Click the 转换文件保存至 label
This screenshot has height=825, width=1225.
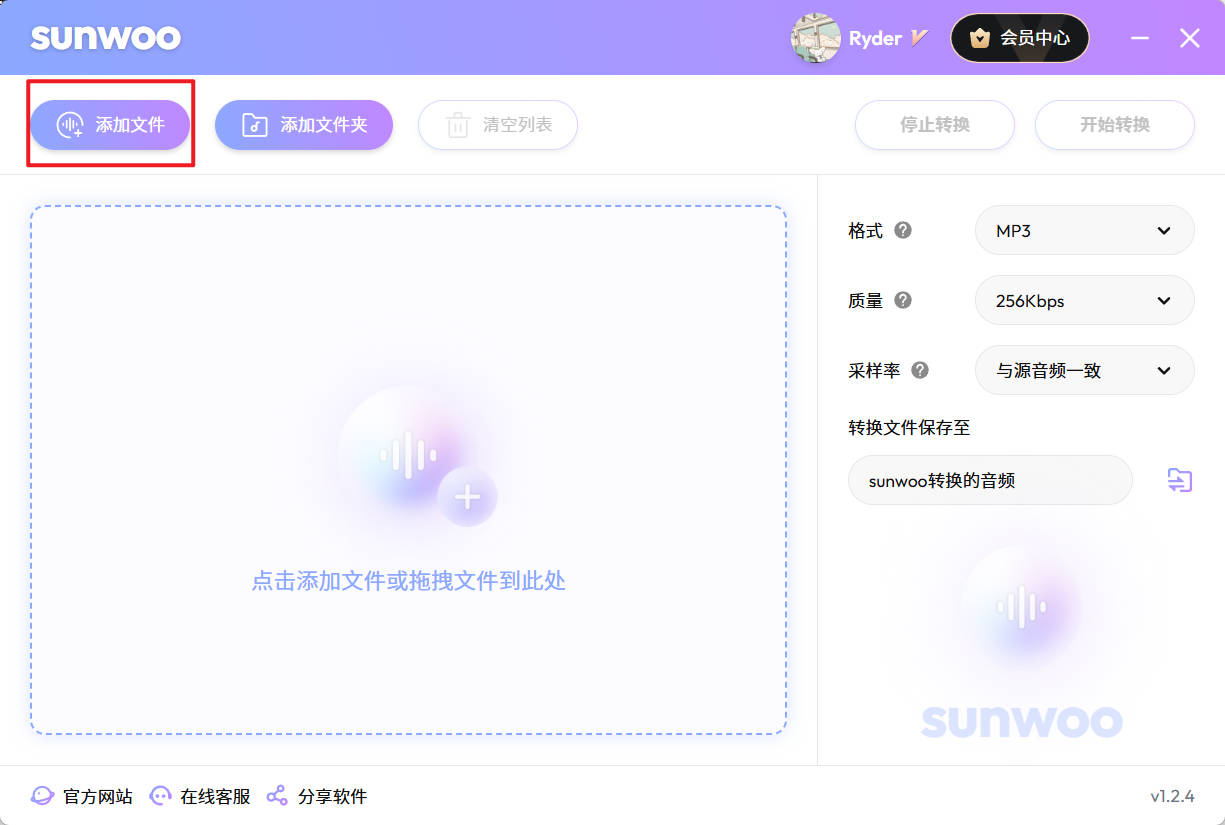(x=910, y=427)
